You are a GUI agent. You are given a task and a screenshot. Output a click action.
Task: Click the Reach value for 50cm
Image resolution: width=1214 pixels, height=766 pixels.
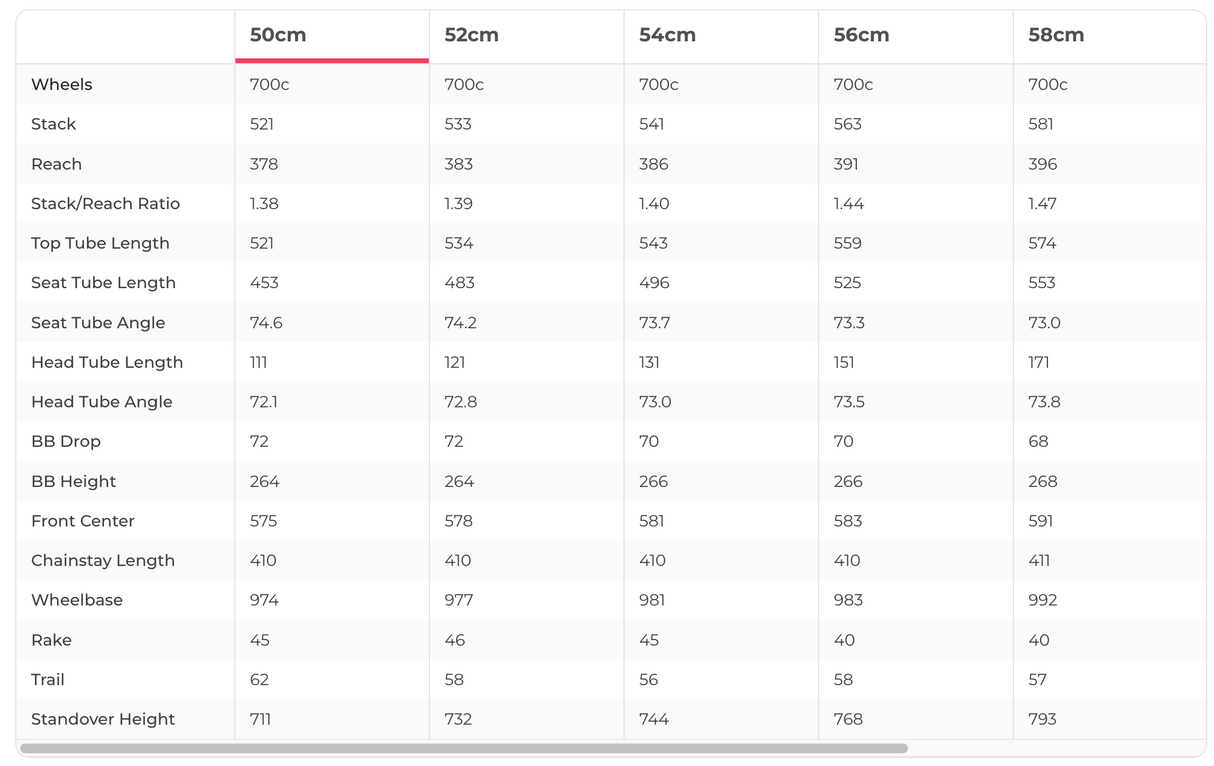point(264,164)
